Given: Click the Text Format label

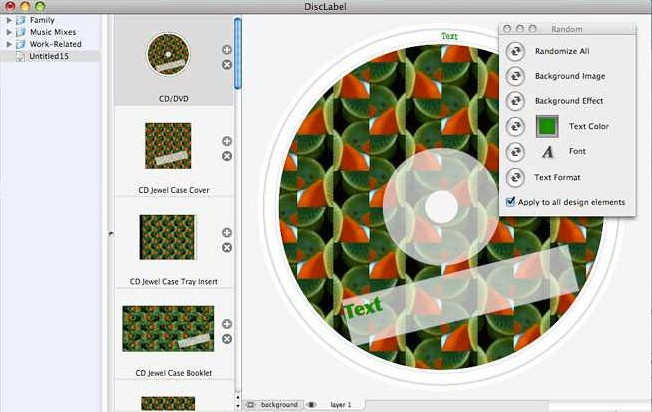Looking at the screenshot, I should pos(557,177).
